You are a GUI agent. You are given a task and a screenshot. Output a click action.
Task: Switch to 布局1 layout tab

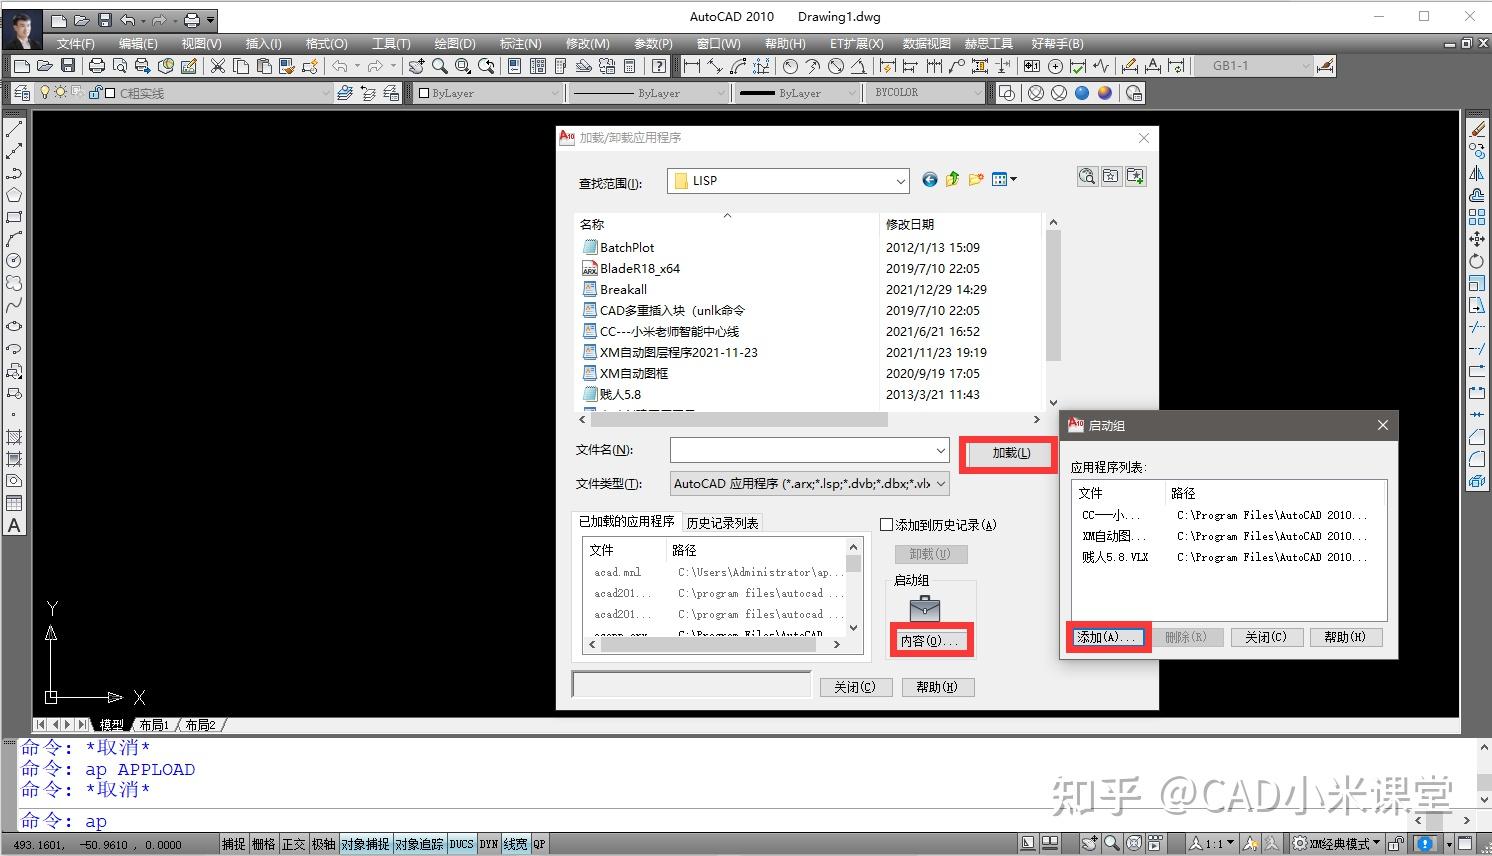154,724
